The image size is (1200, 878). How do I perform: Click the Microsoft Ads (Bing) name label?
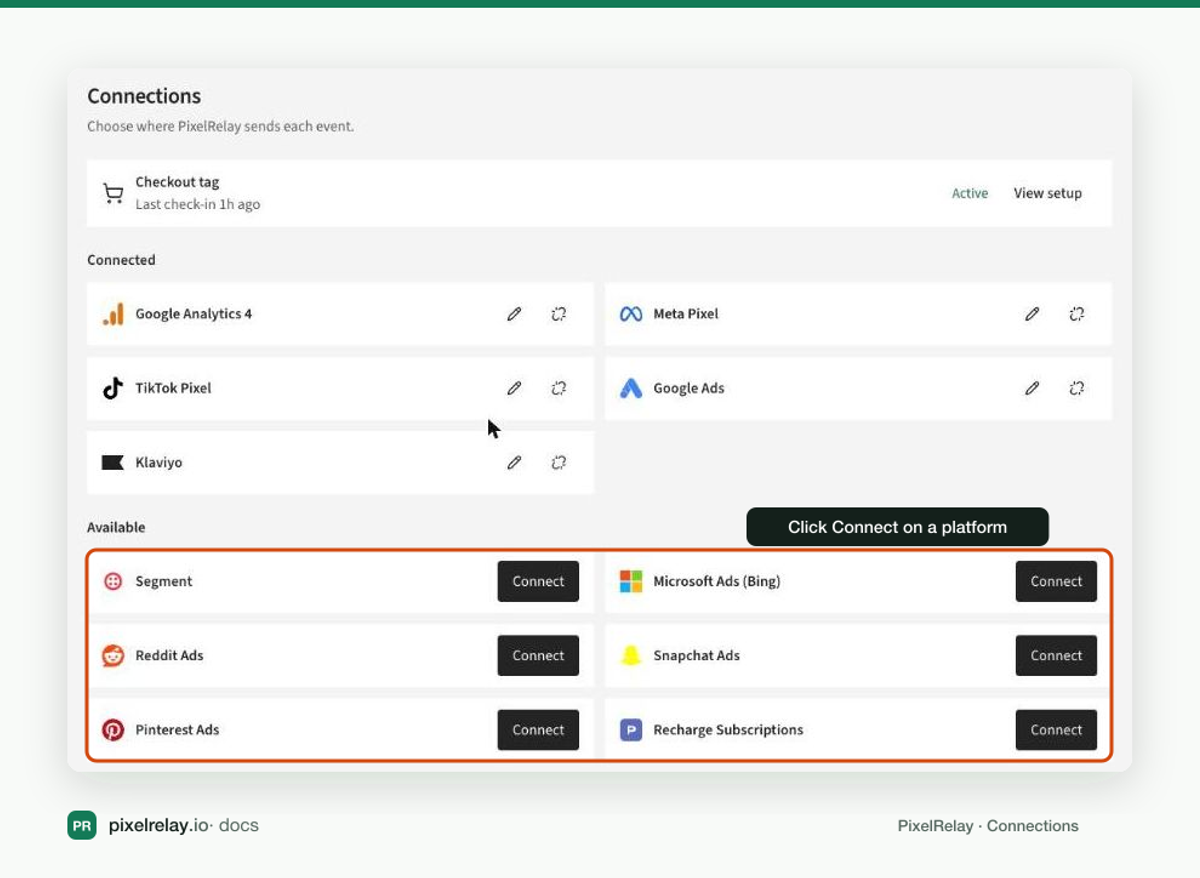717,581
